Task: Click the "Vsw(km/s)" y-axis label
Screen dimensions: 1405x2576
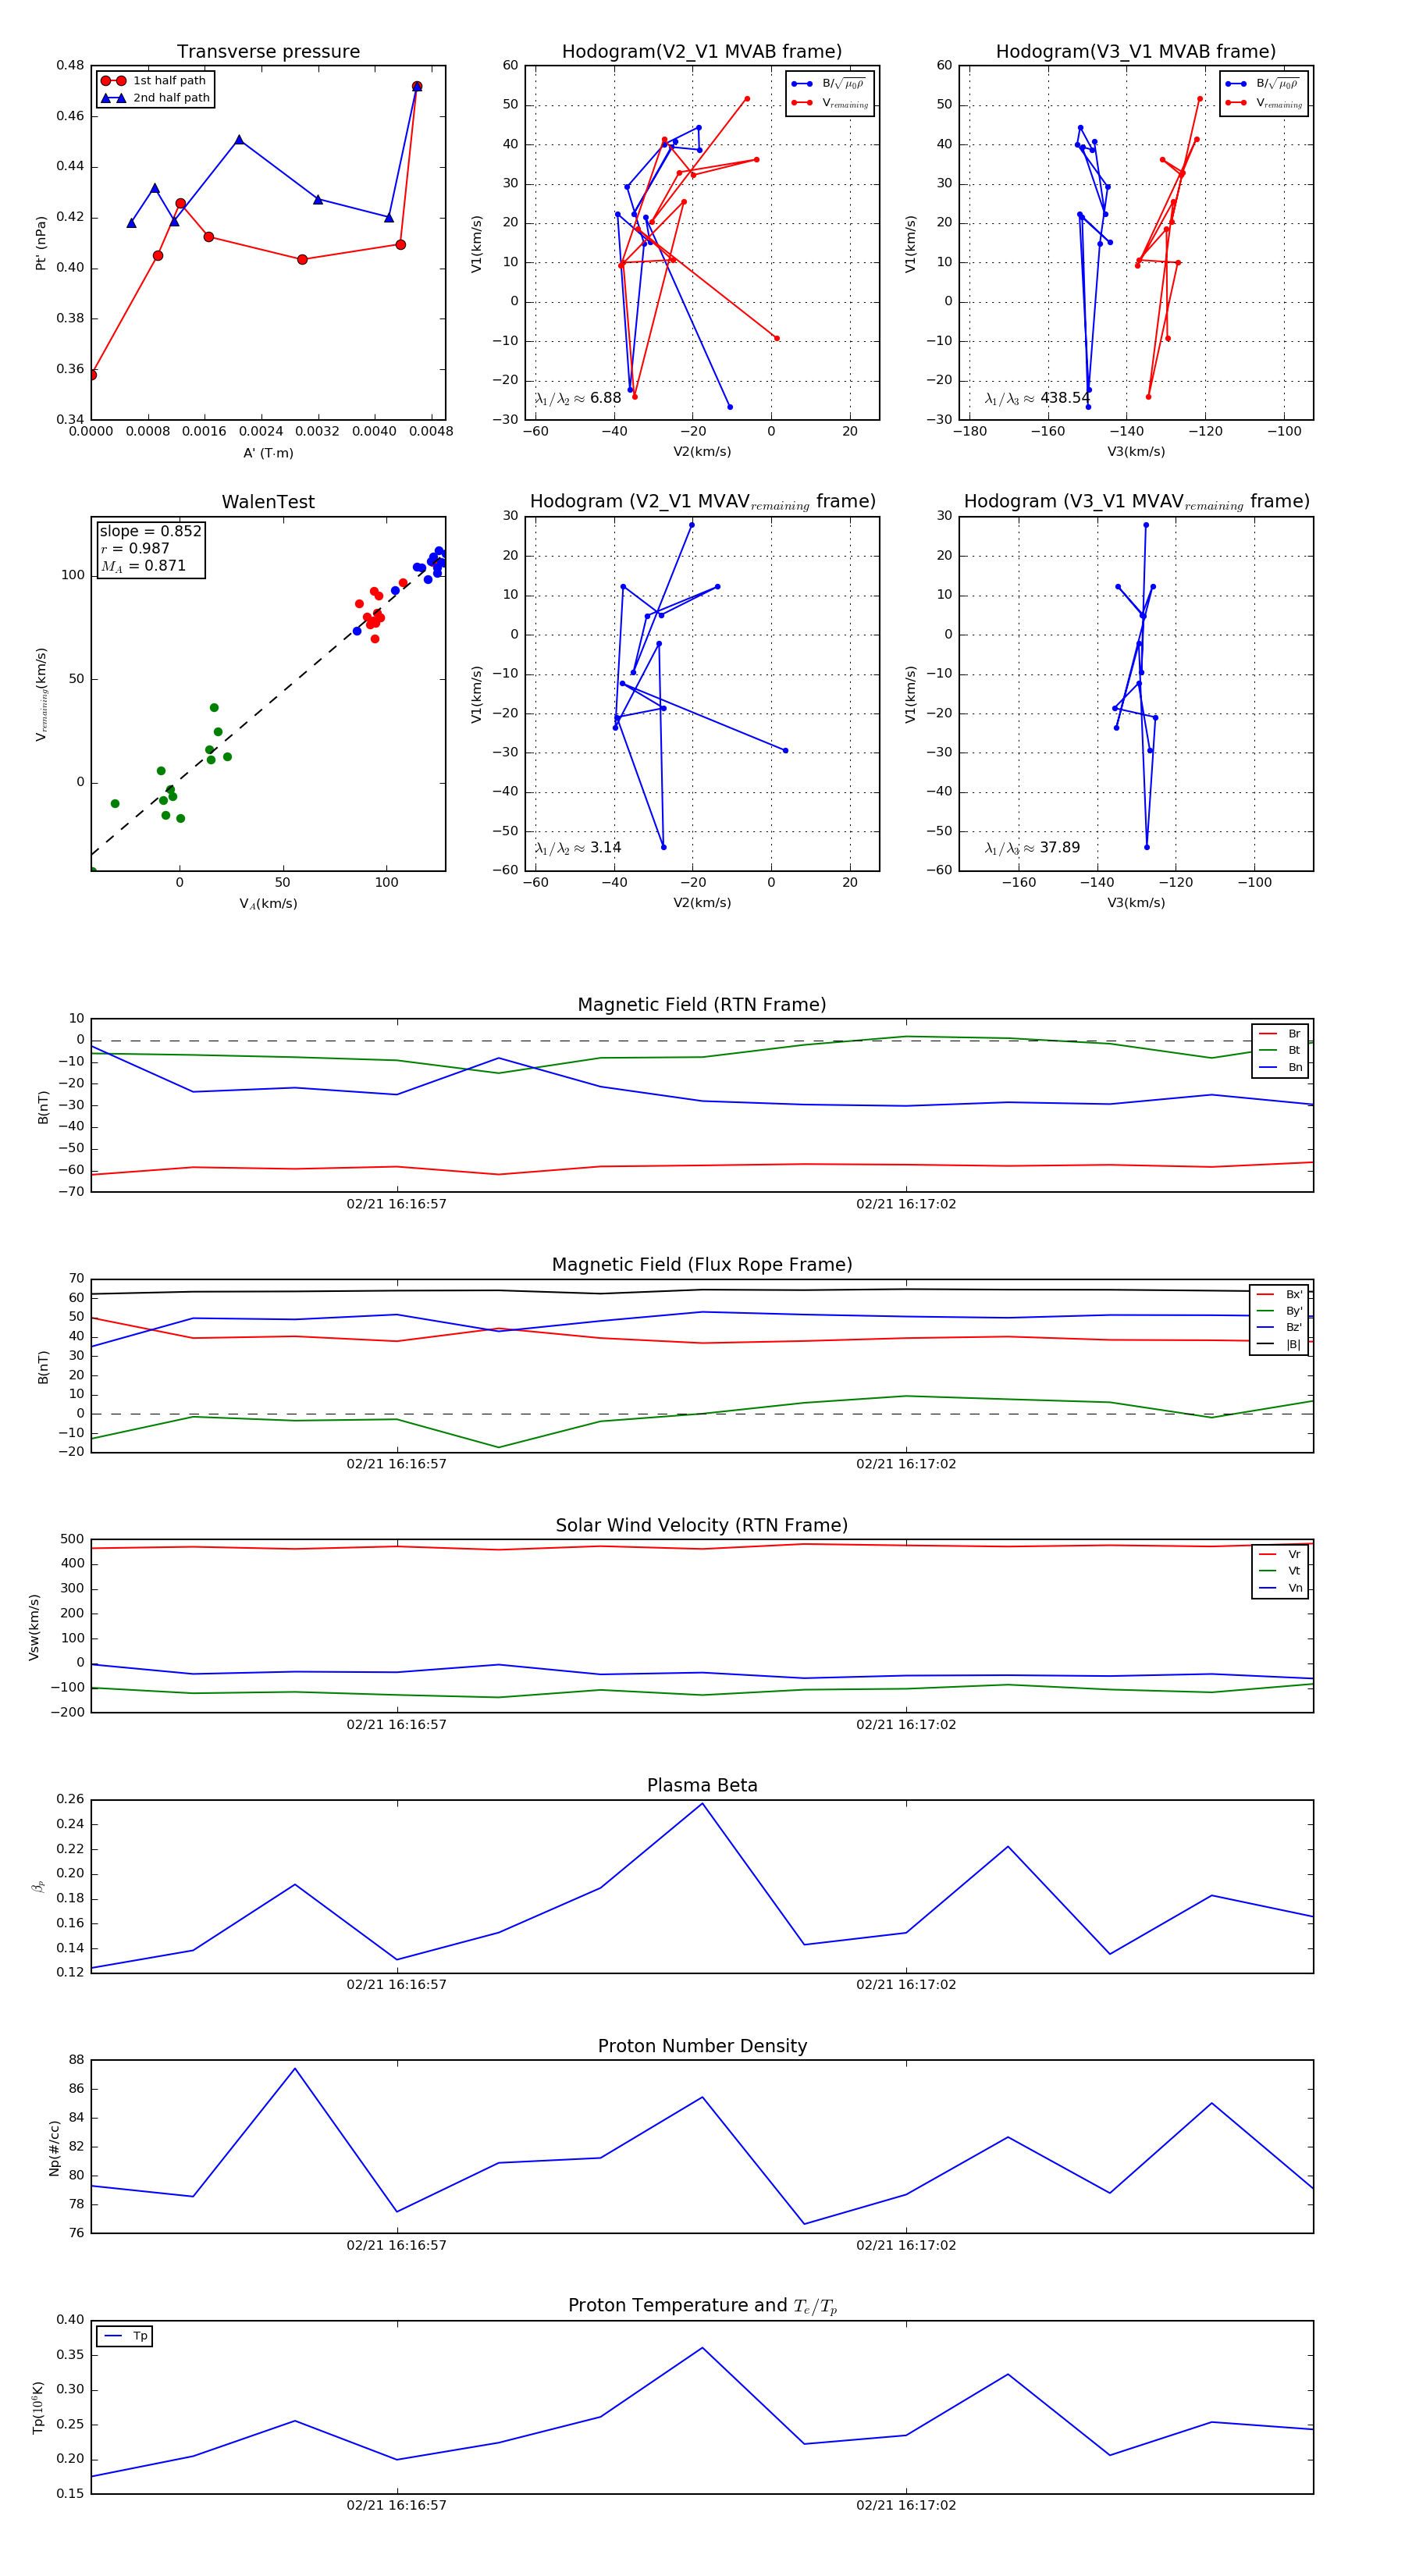Action: pyautogui.click(x=34, y=1627)
